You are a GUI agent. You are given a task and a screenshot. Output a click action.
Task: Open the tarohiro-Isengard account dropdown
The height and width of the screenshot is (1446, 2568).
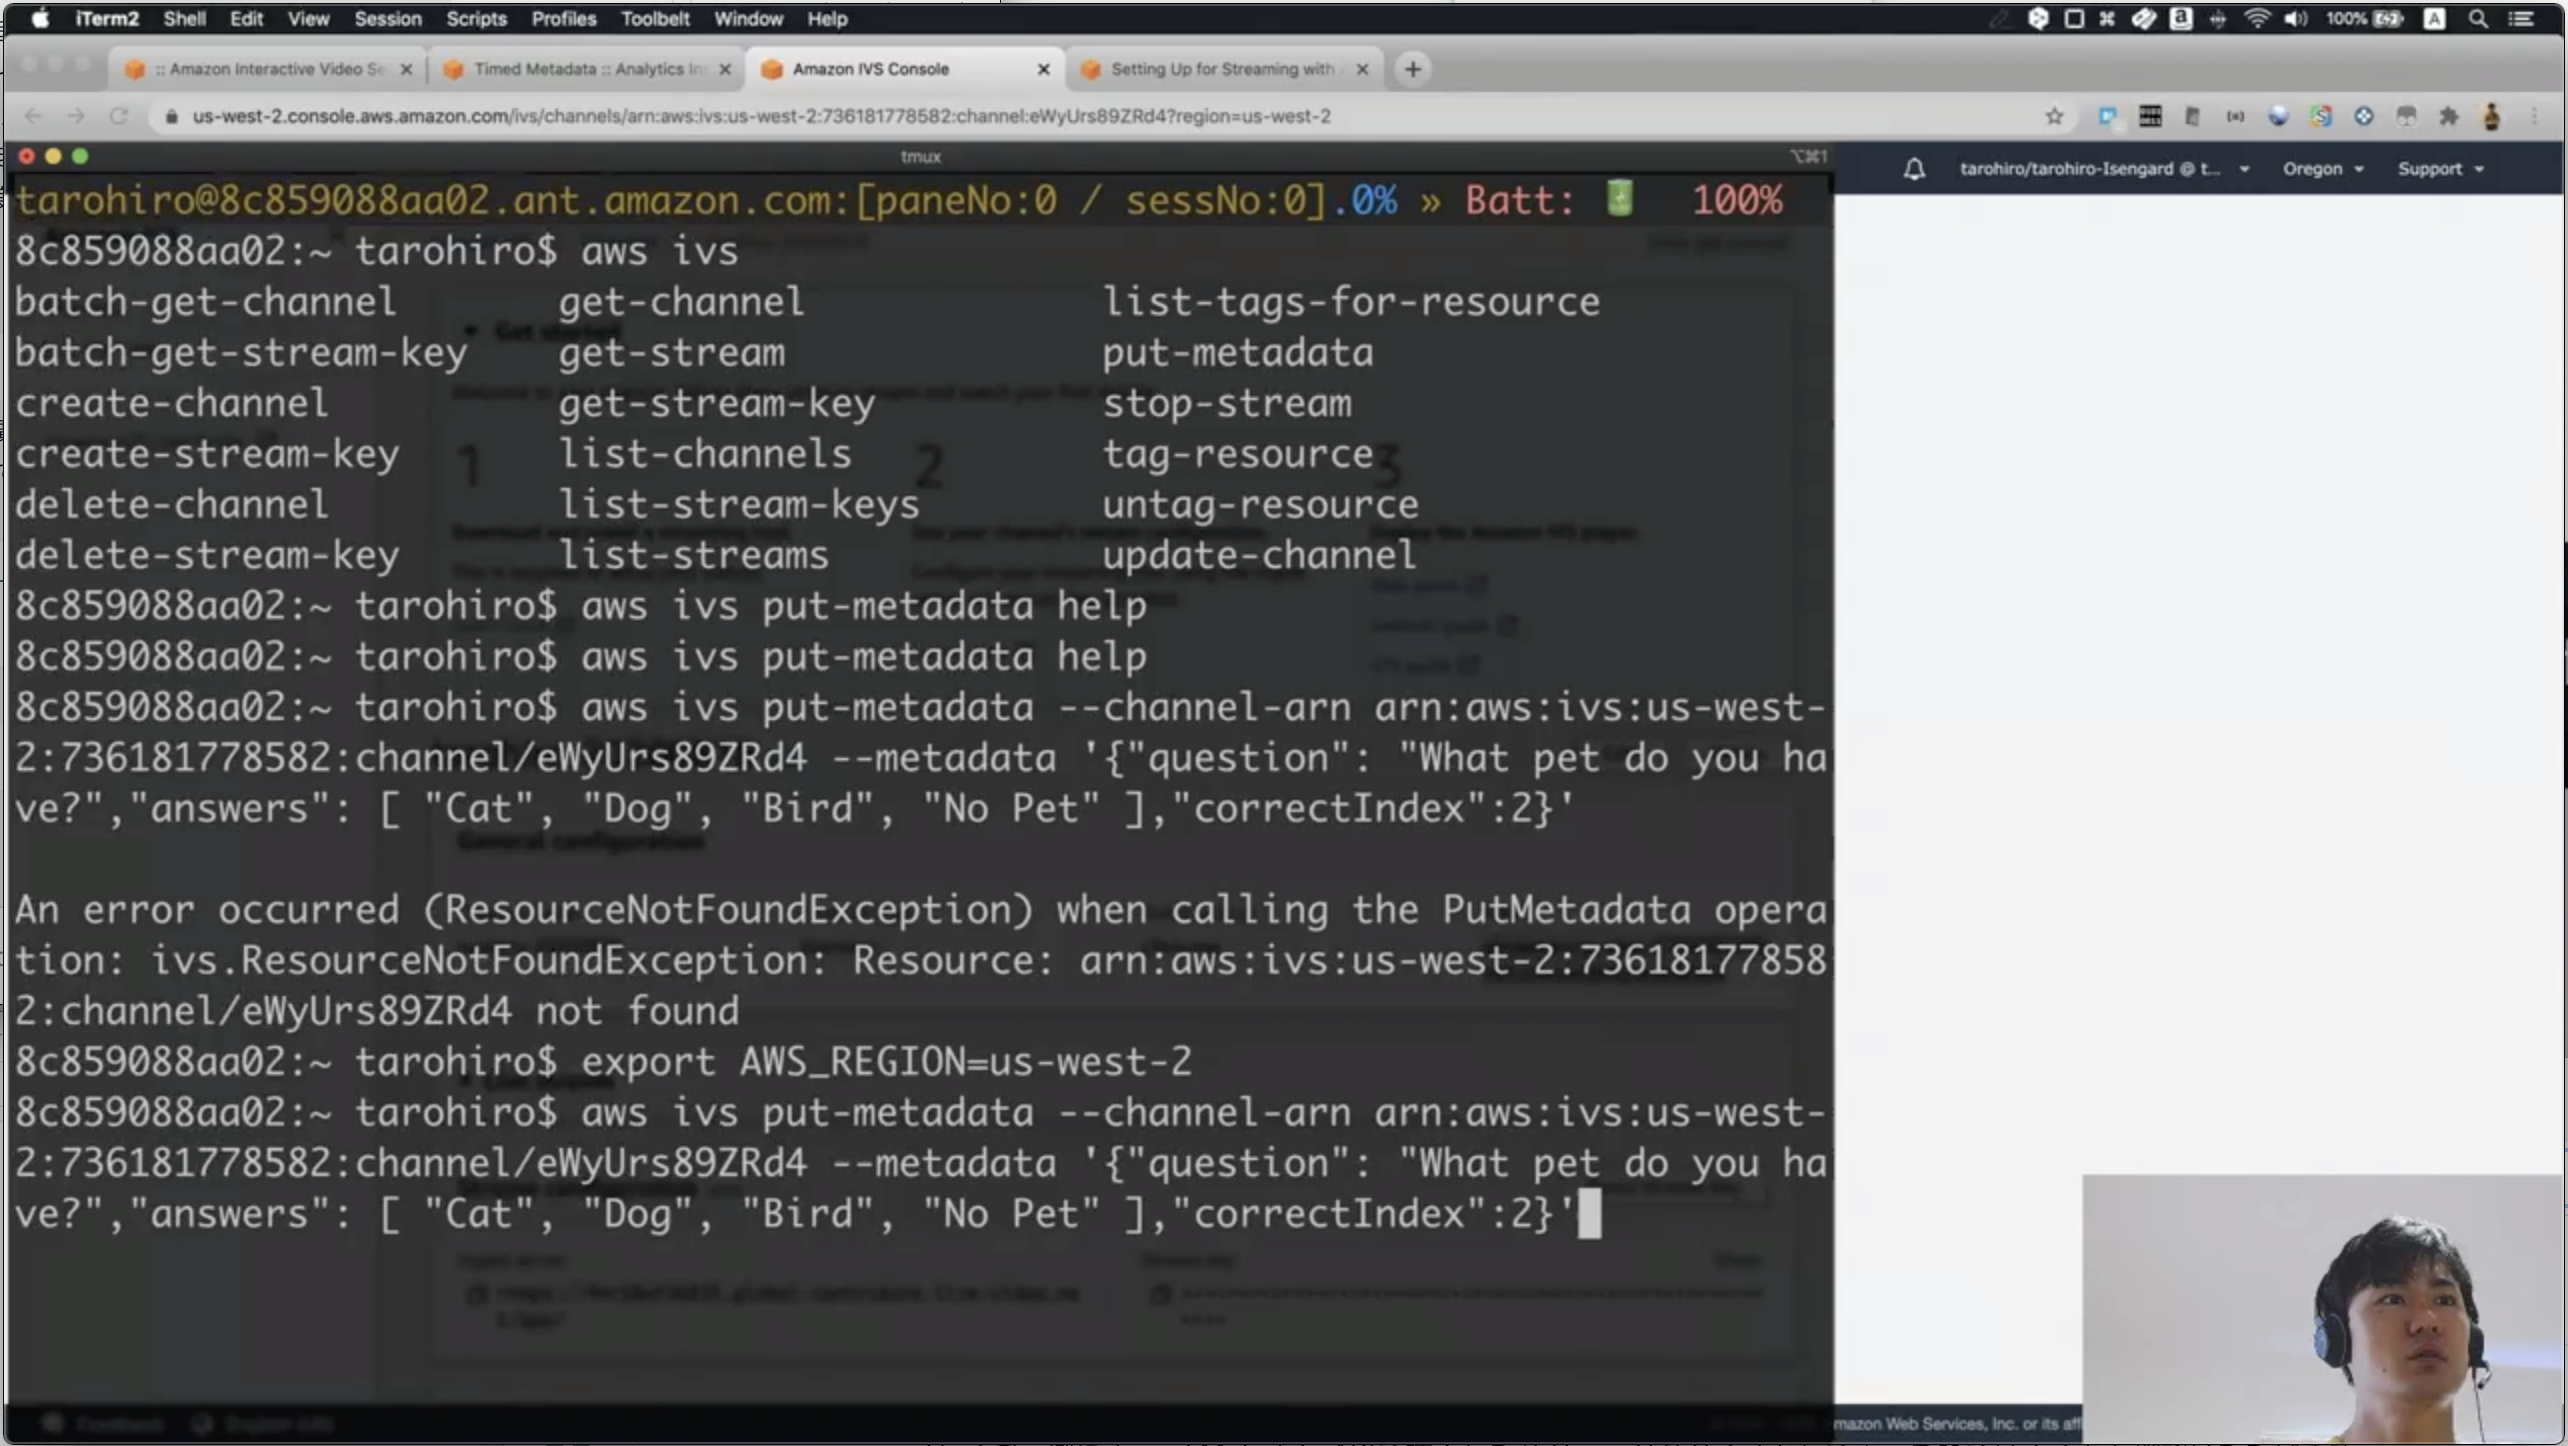(x=2102, y=169)
